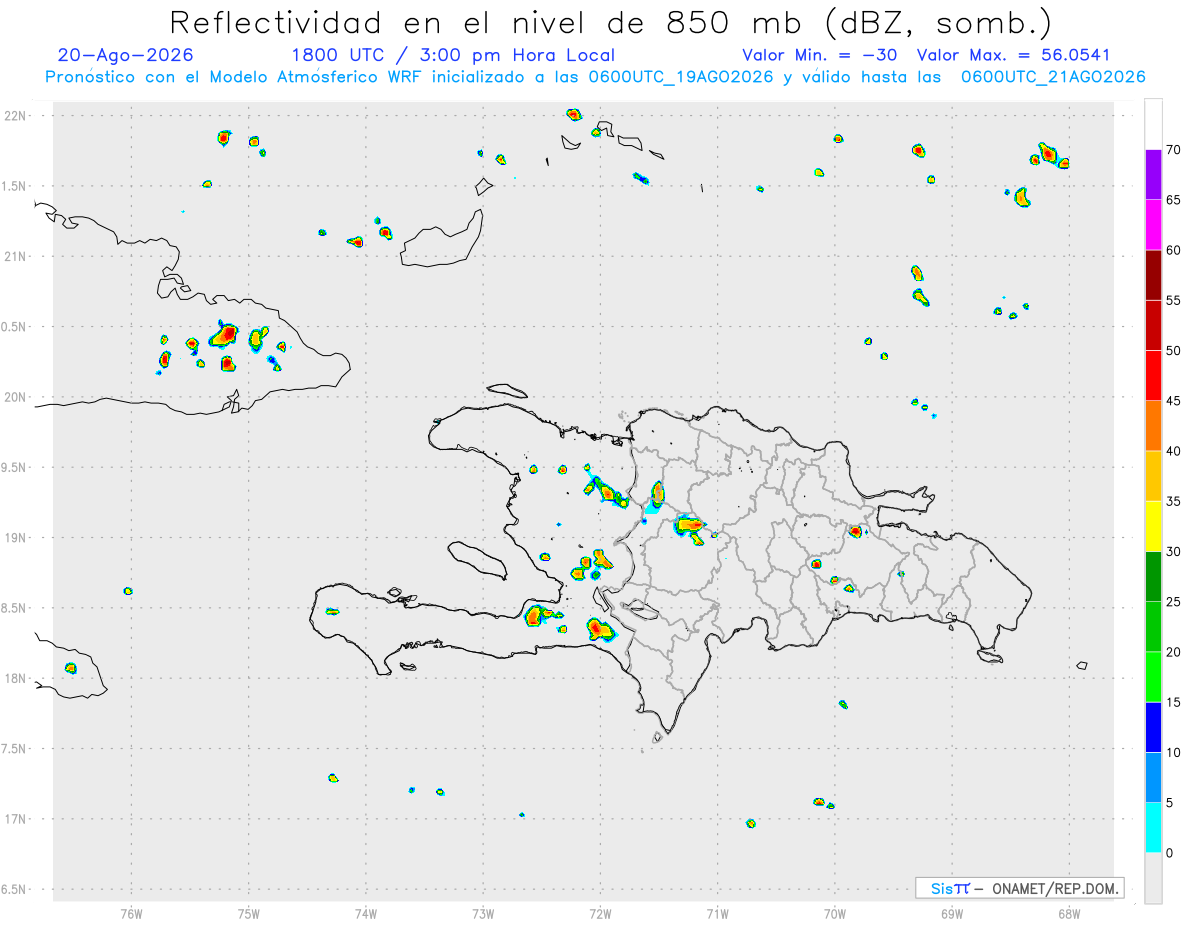Click the longitude label '70W'
The width and height of the screenshot is (1200, 927).
(835, 913)
